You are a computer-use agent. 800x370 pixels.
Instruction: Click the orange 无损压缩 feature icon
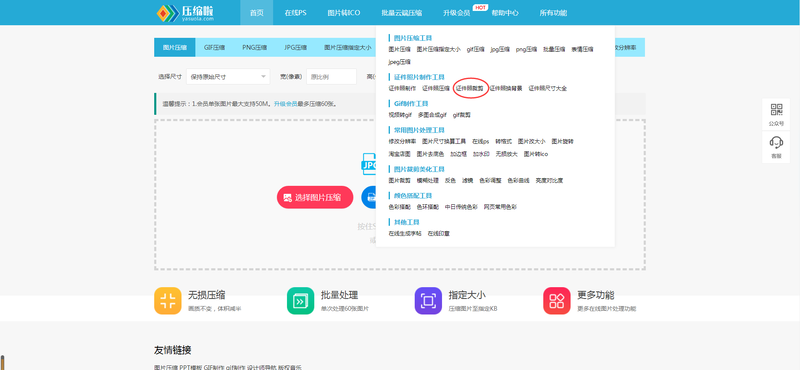(x=168, y=301)
